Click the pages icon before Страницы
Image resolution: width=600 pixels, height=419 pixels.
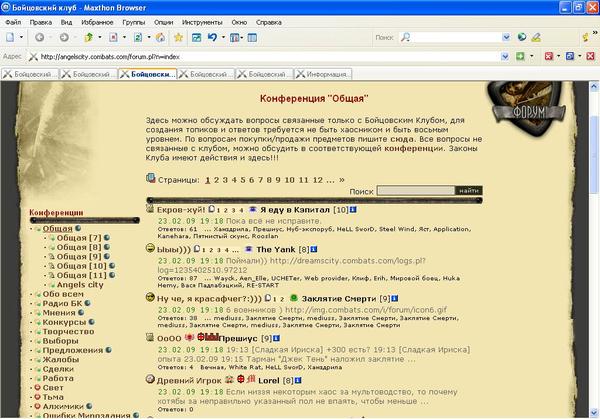(151, 178)
